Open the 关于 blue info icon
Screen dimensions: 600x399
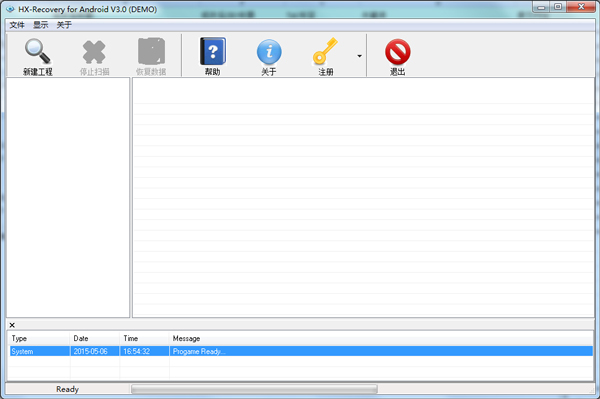point(269,52)
